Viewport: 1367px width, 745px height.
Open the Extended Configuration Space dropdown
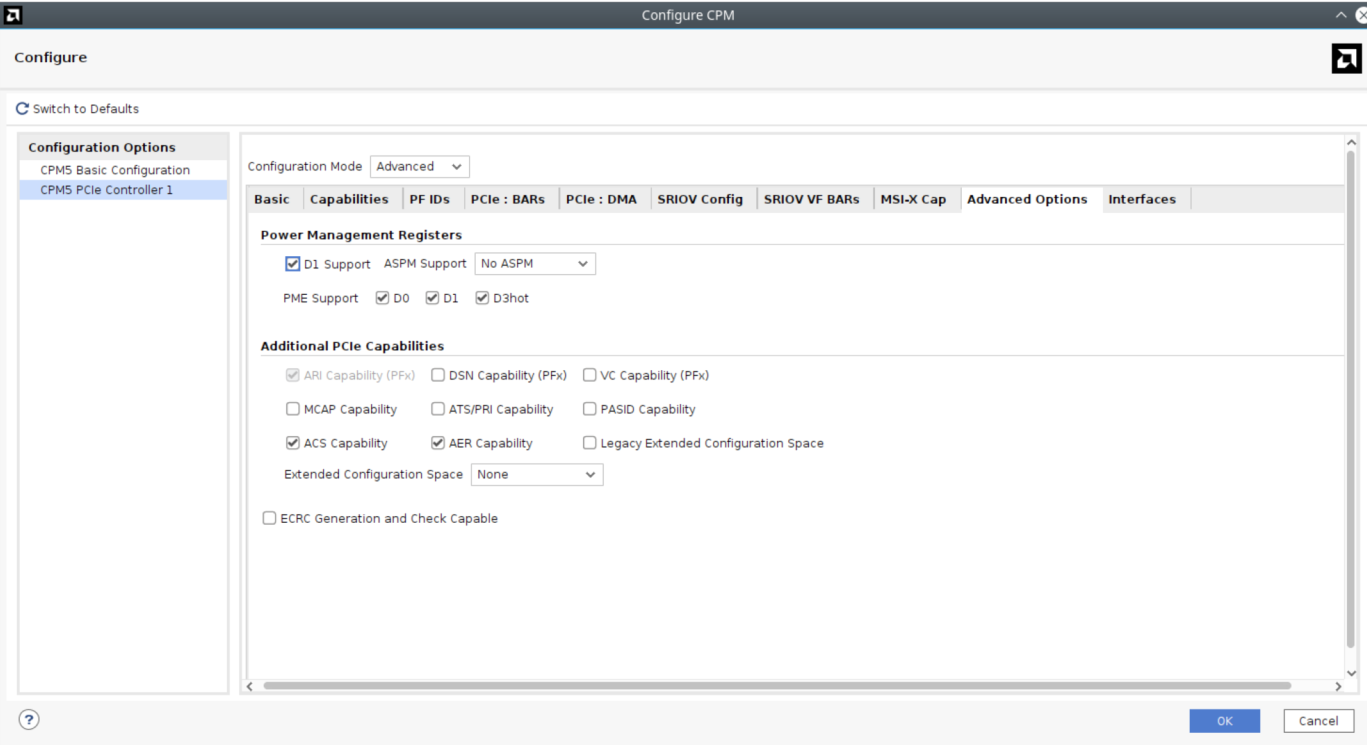[536, 475]
